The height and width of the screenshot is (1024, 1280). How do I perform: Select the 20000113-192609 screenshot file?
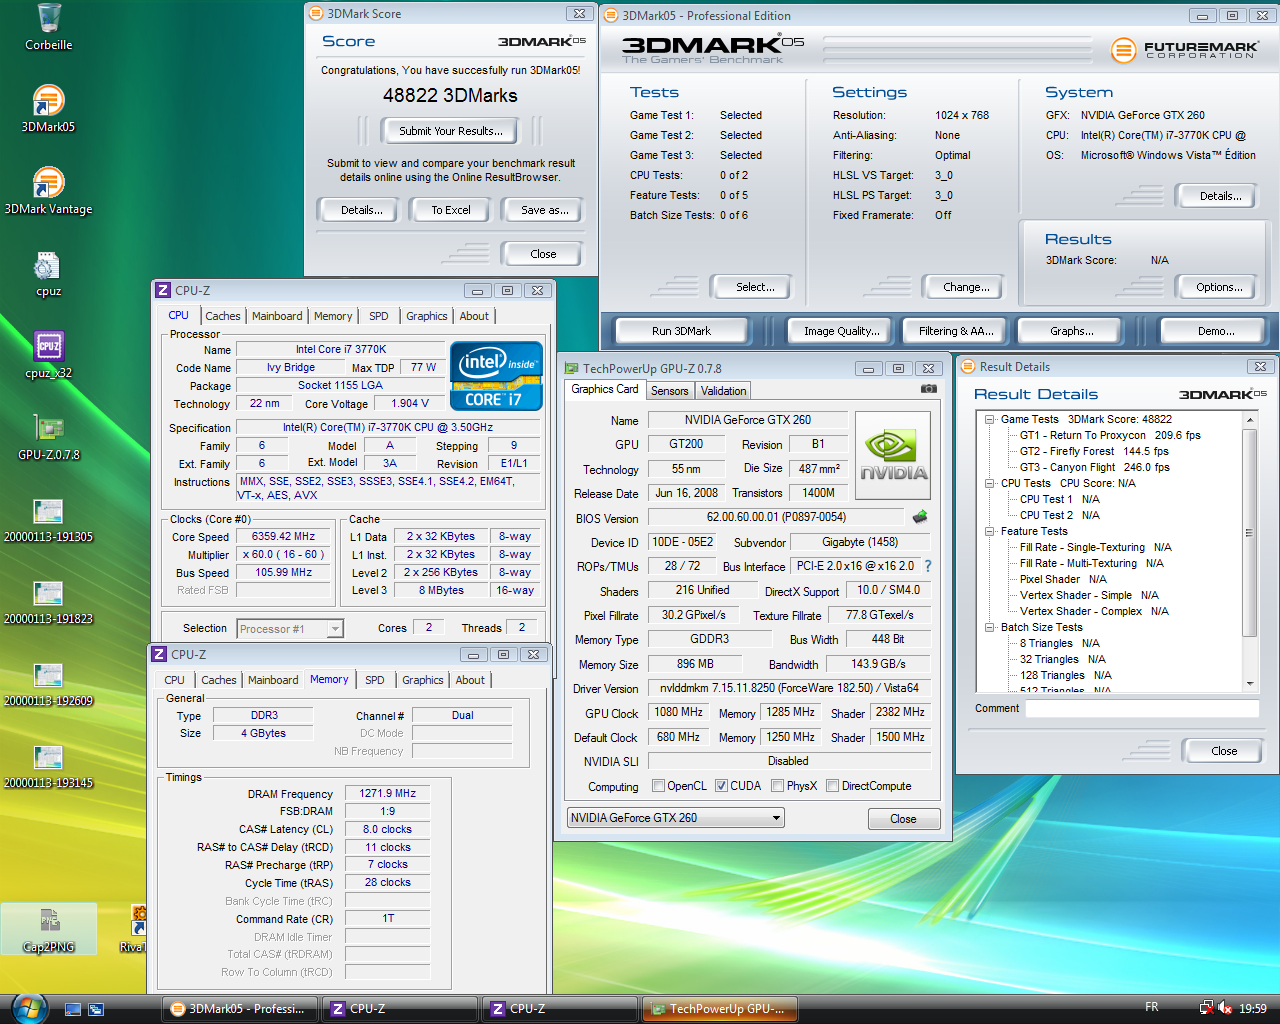pyautogui.click(x=48, y=684)
